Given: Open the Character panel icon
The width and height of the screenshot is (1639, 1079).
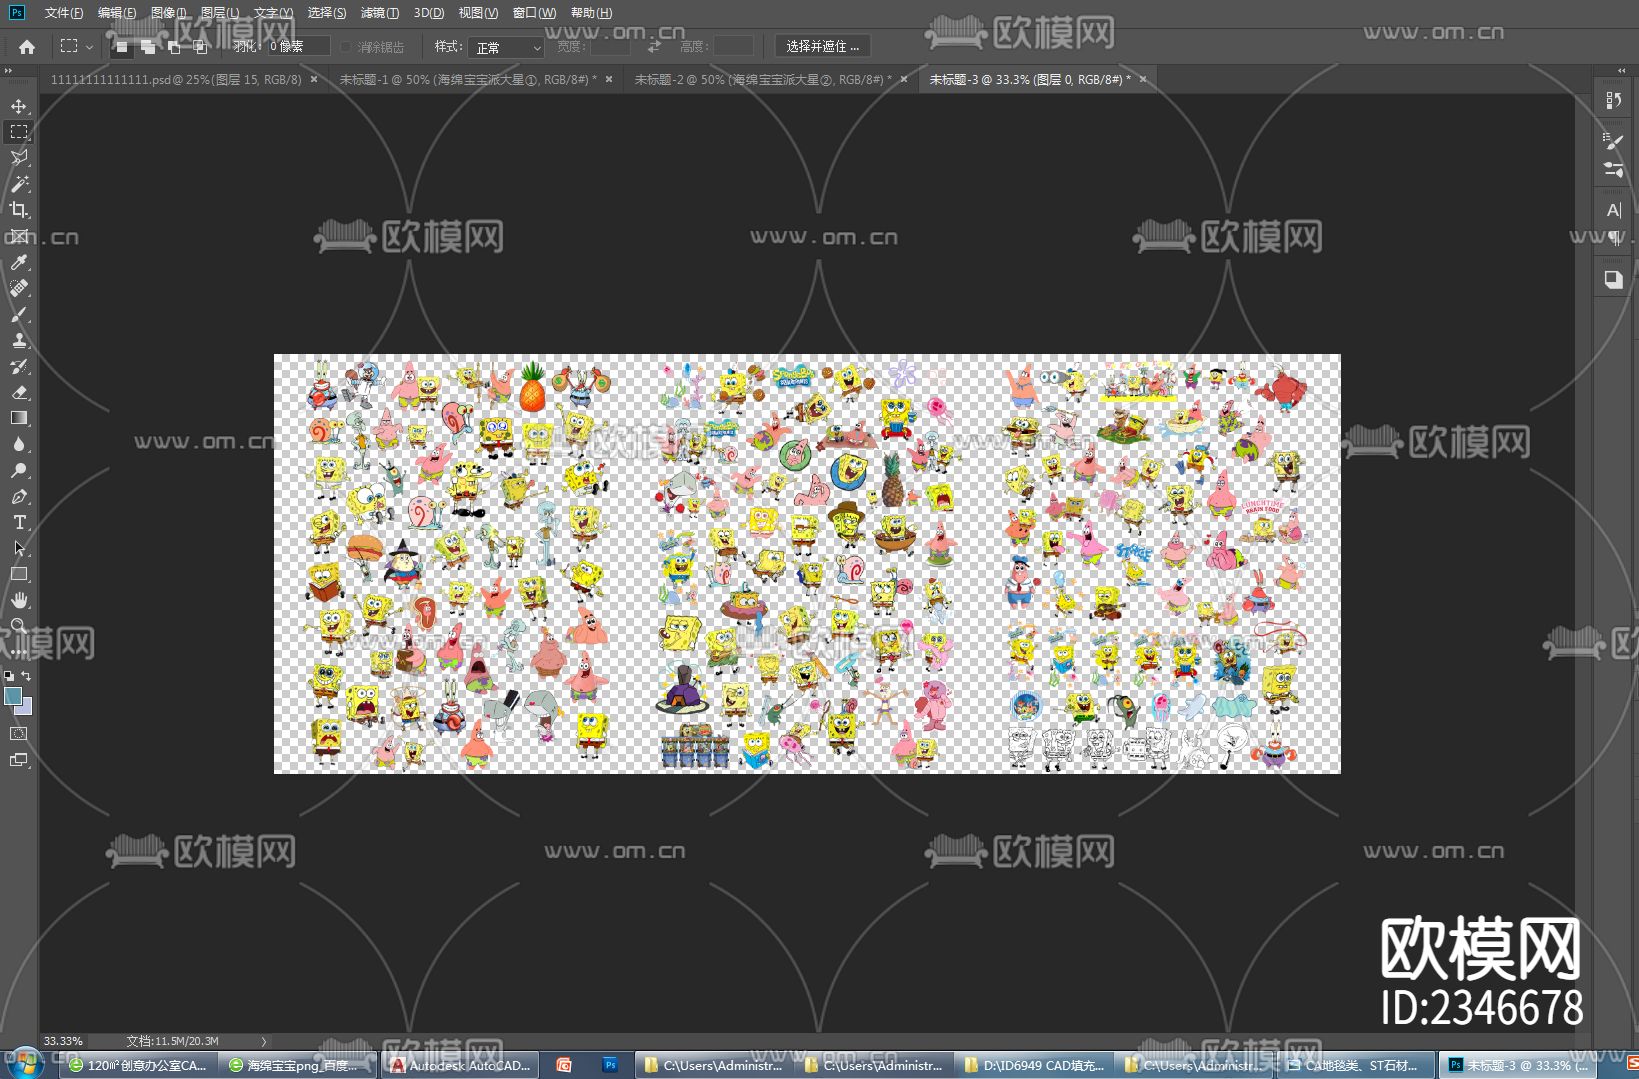Looking at the screenshot, I should point(1613,210).
